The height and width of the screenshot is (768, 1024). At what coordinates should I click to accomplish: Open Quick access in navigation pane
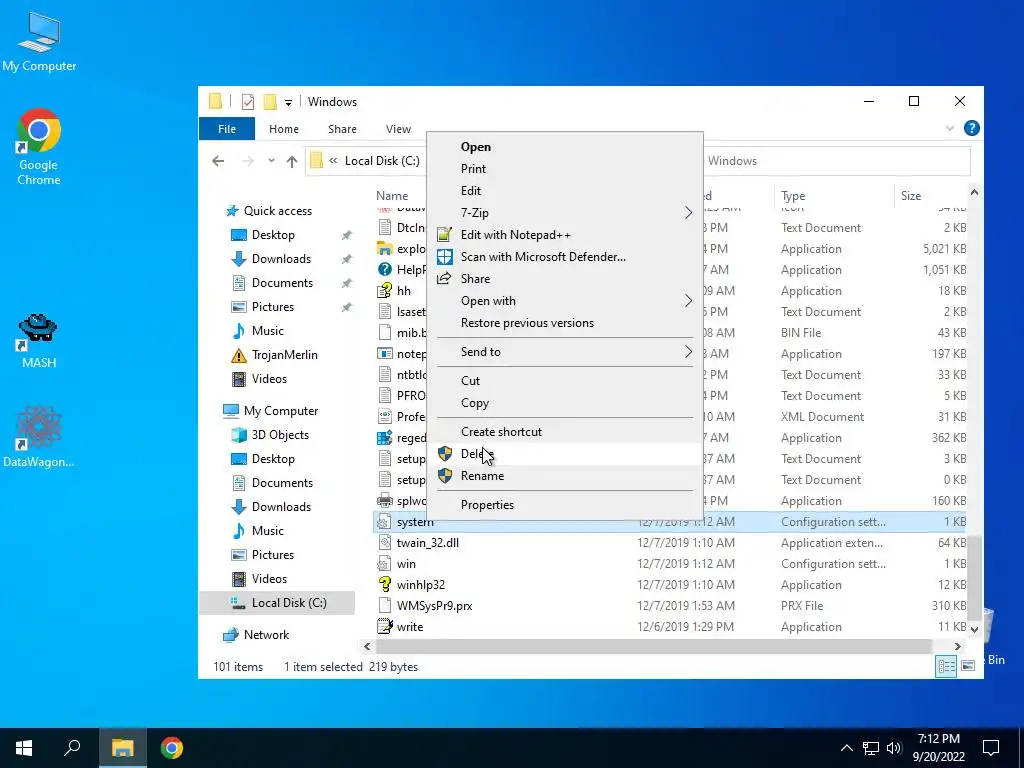278,211
